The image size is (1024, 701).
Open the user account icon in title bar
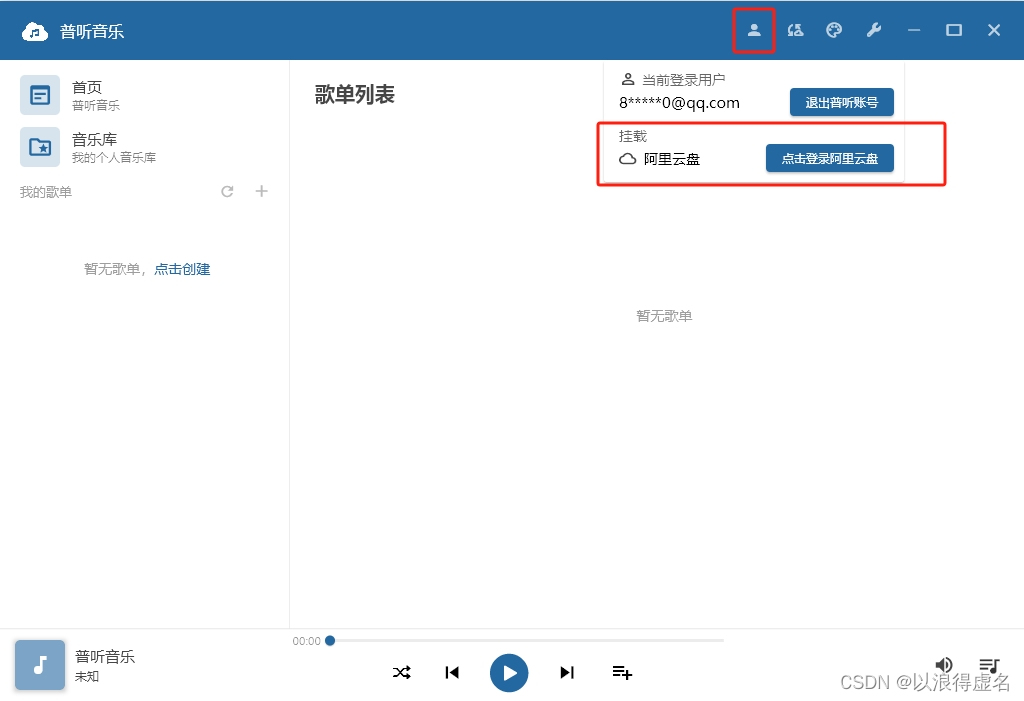click(x=754, y=30)
